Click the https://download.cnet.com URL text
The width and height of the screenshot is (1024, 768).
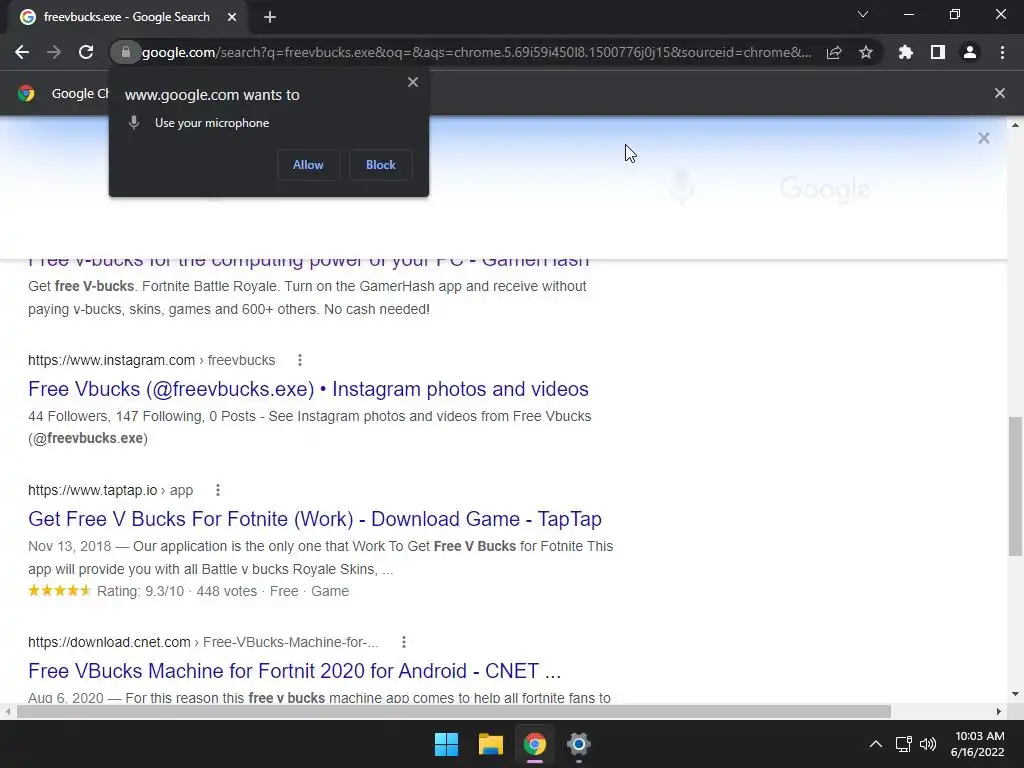109,642
